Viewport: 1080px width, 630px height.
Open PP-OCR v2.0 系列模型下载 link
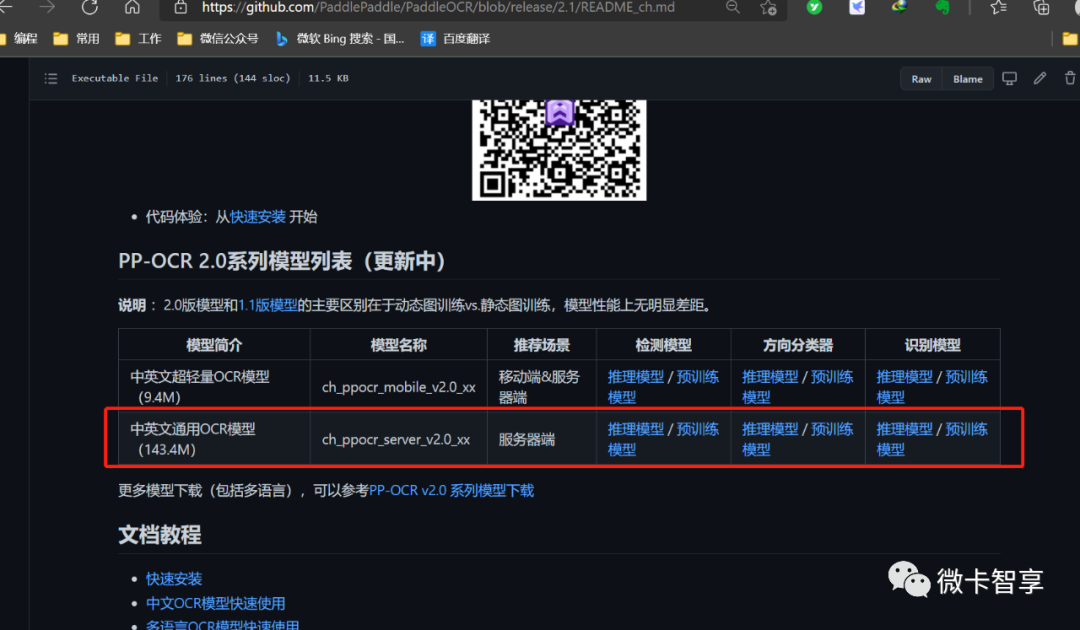pyautogui.click(x=451, y=490)
